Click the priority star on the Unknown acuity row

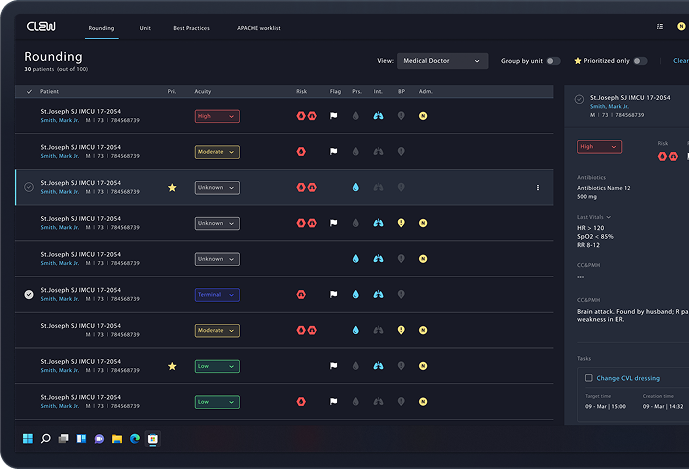(x=172, y=187)
